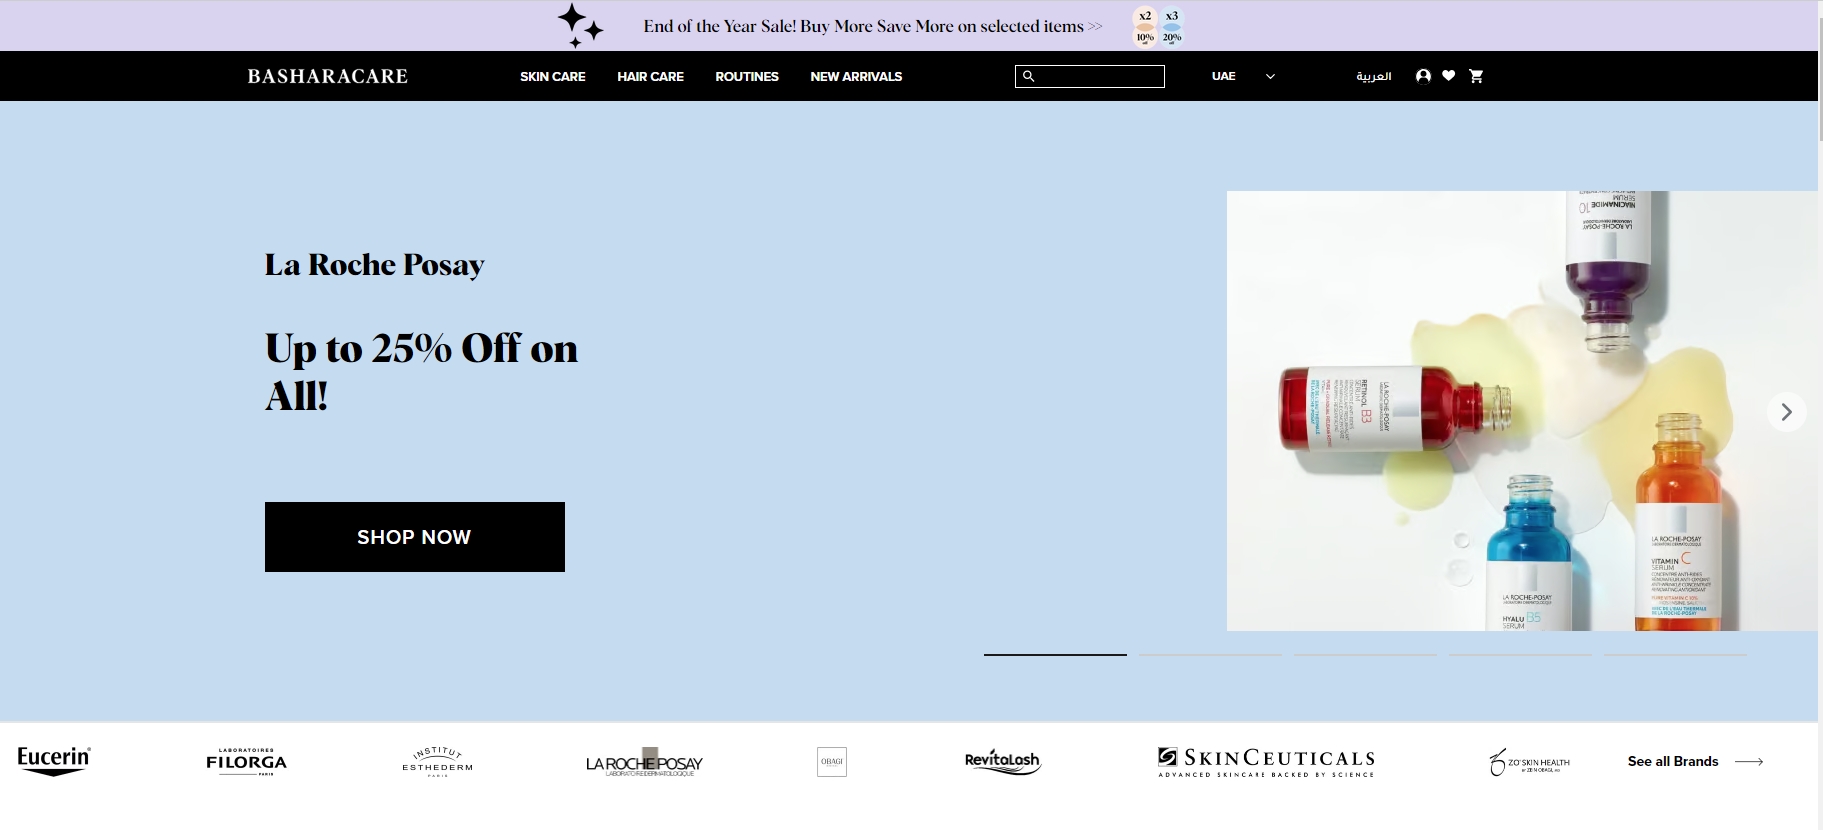Screen dimensions: 1823x830
Task: Open the user account icon
Action: click(x=1423, y=76)
